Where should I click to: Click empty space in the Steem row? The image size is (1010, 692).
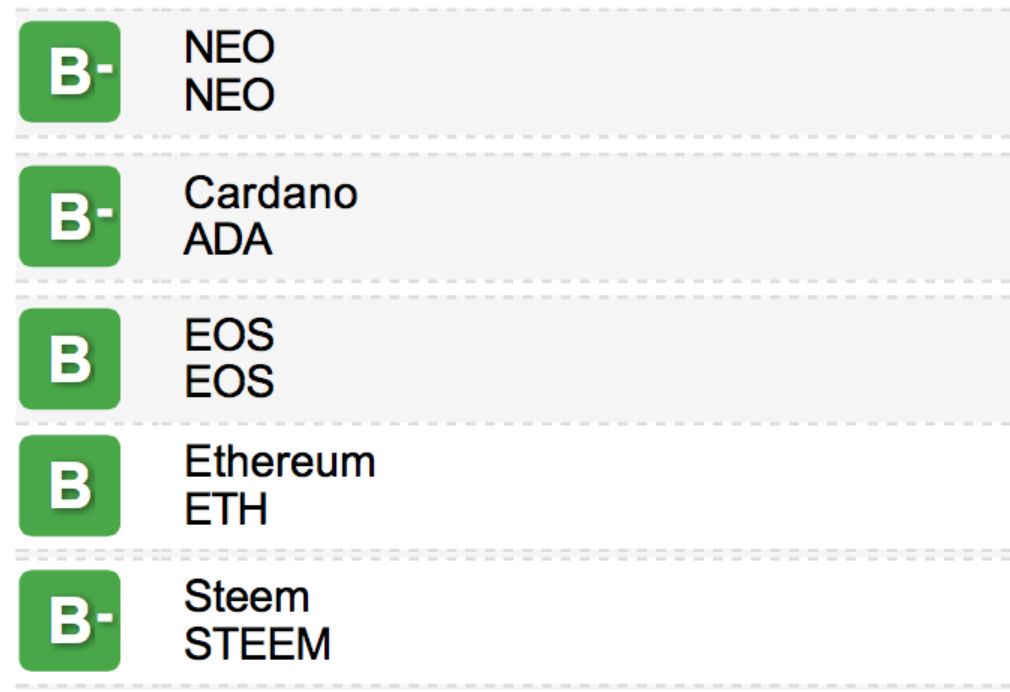650,620
